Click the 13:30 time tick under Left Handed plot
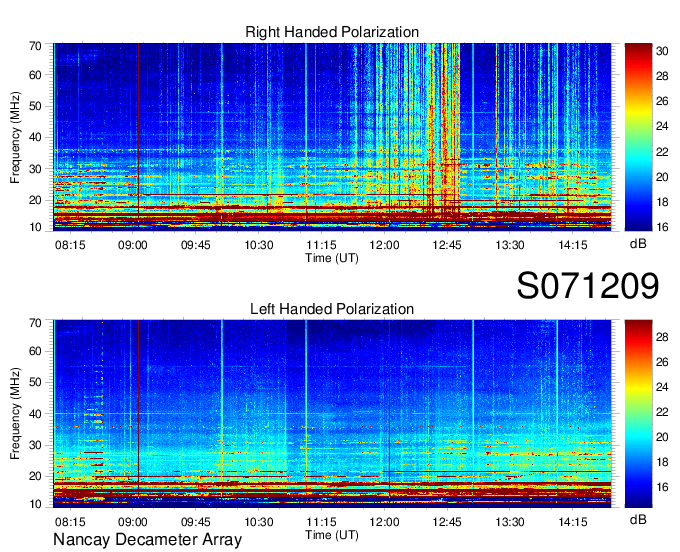This screenshot has height=552, width=680. click(x=510, y=521)
